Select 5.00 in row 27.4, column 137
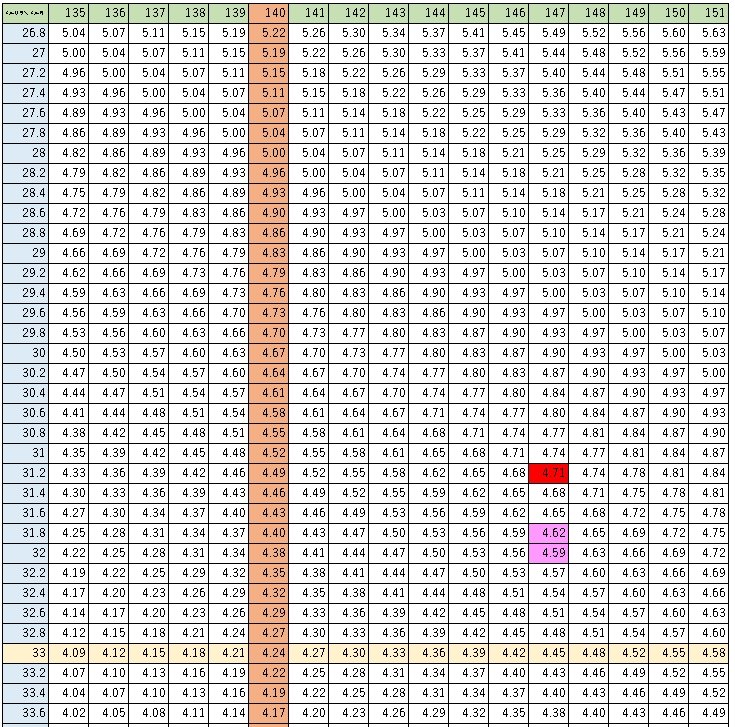 (149, 93)
